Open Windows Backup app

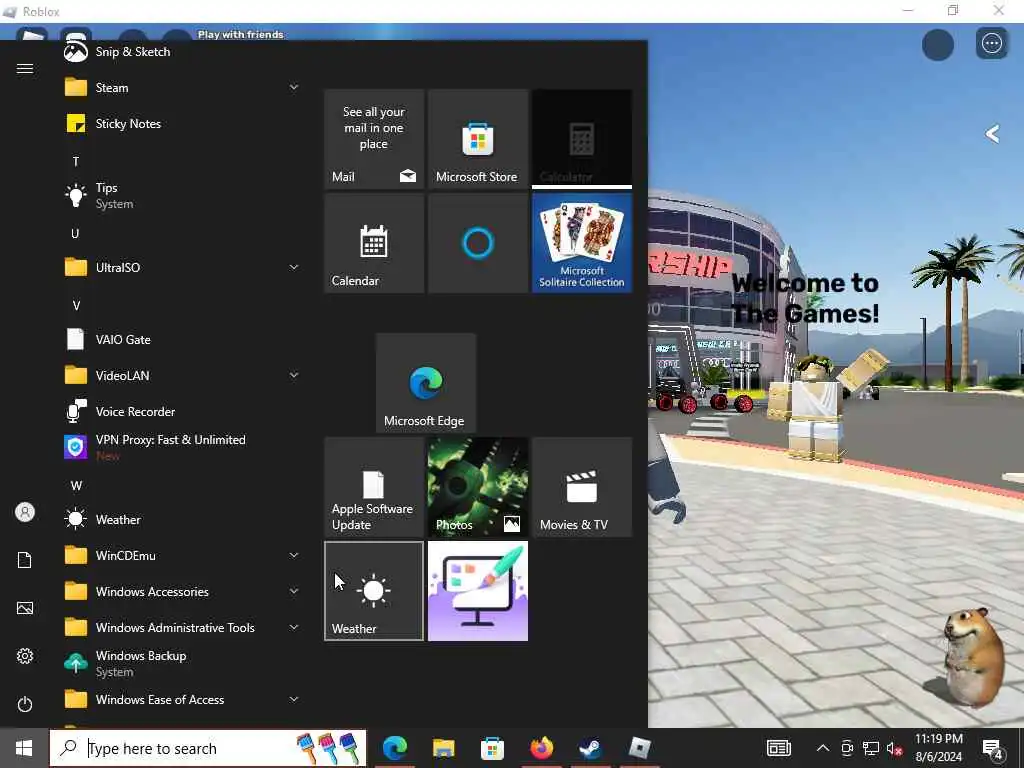[x=181, y=664]
